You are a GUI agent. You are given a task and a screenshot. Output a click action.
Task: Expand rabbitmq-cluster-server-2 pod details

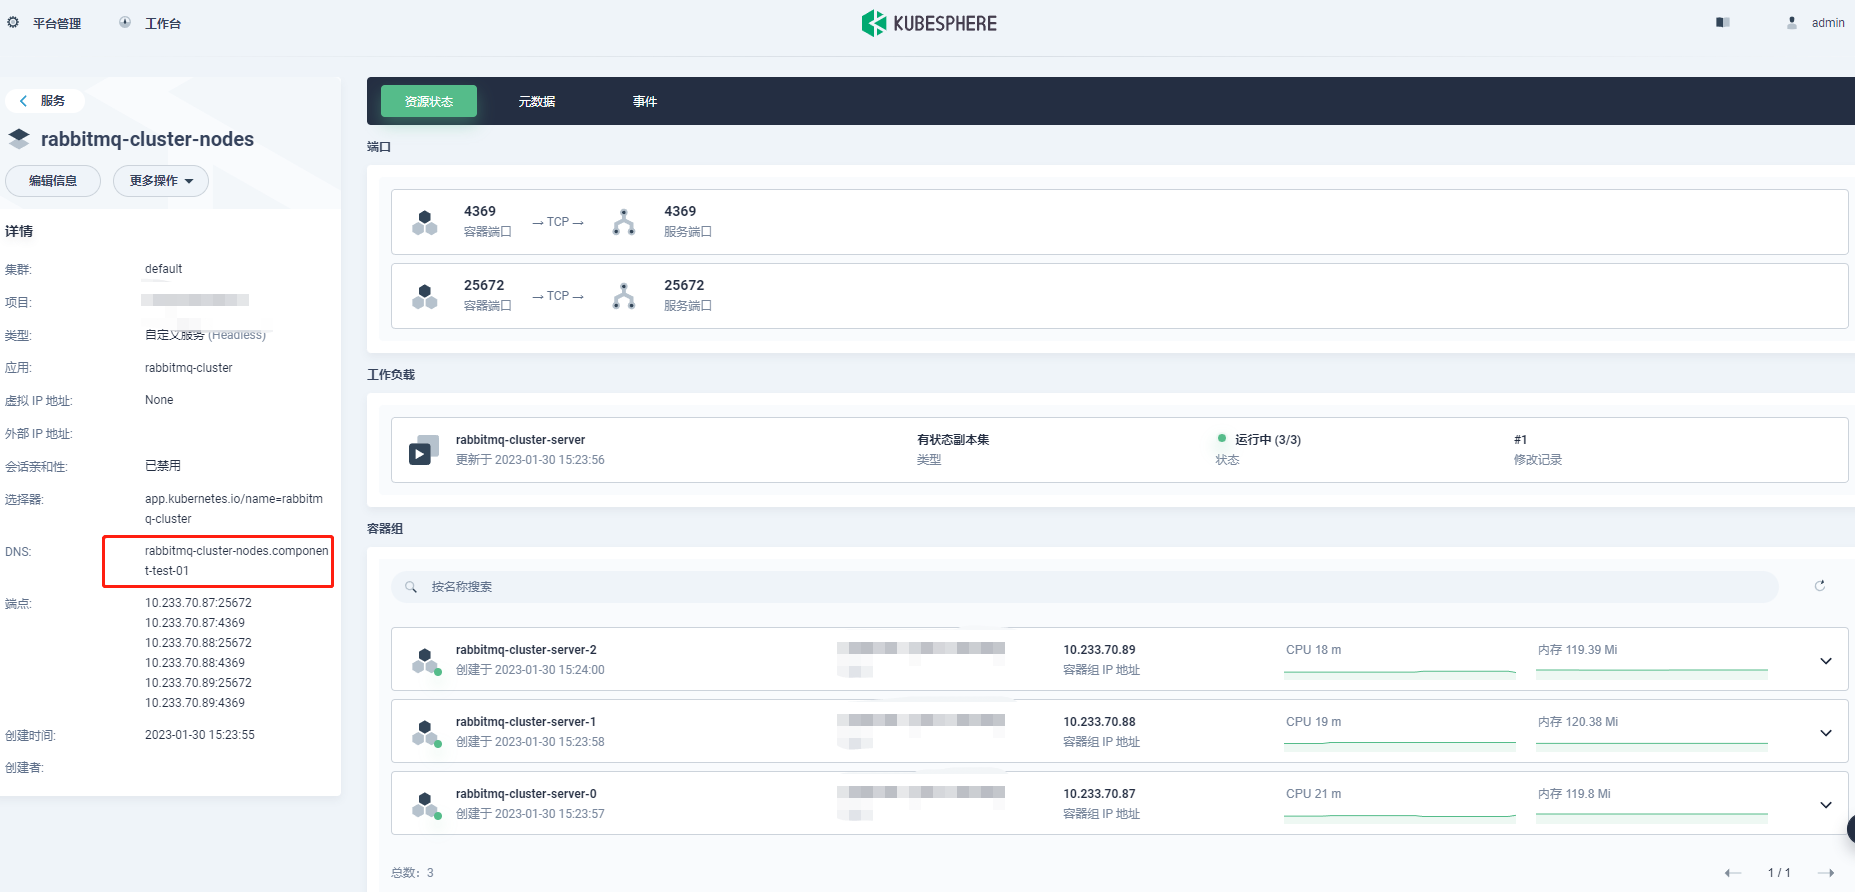point(1825,660)
